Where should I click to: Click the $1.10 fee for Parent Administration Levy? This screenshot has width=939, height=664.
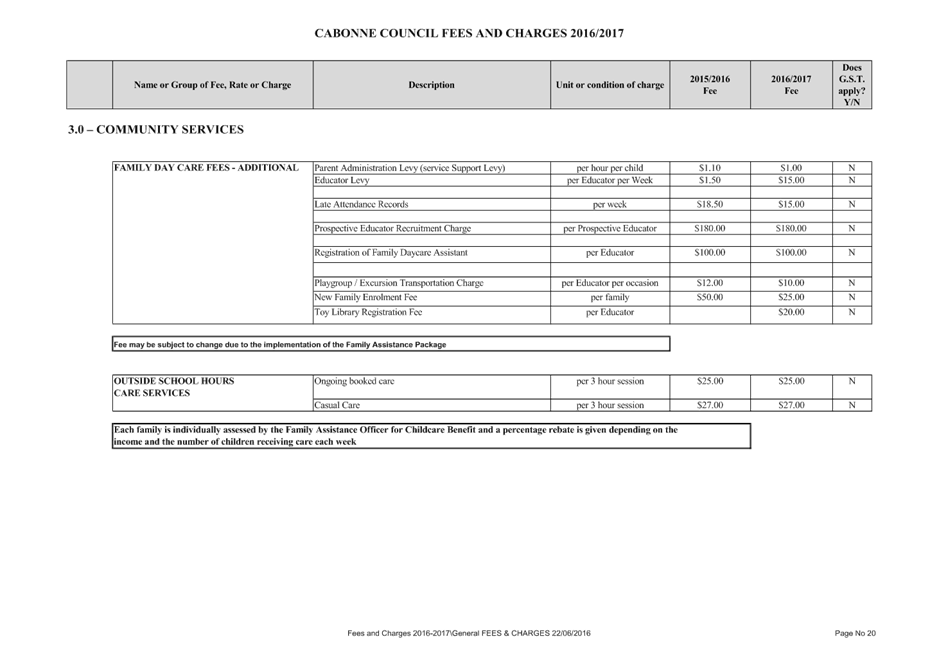(x=710, y=168)
